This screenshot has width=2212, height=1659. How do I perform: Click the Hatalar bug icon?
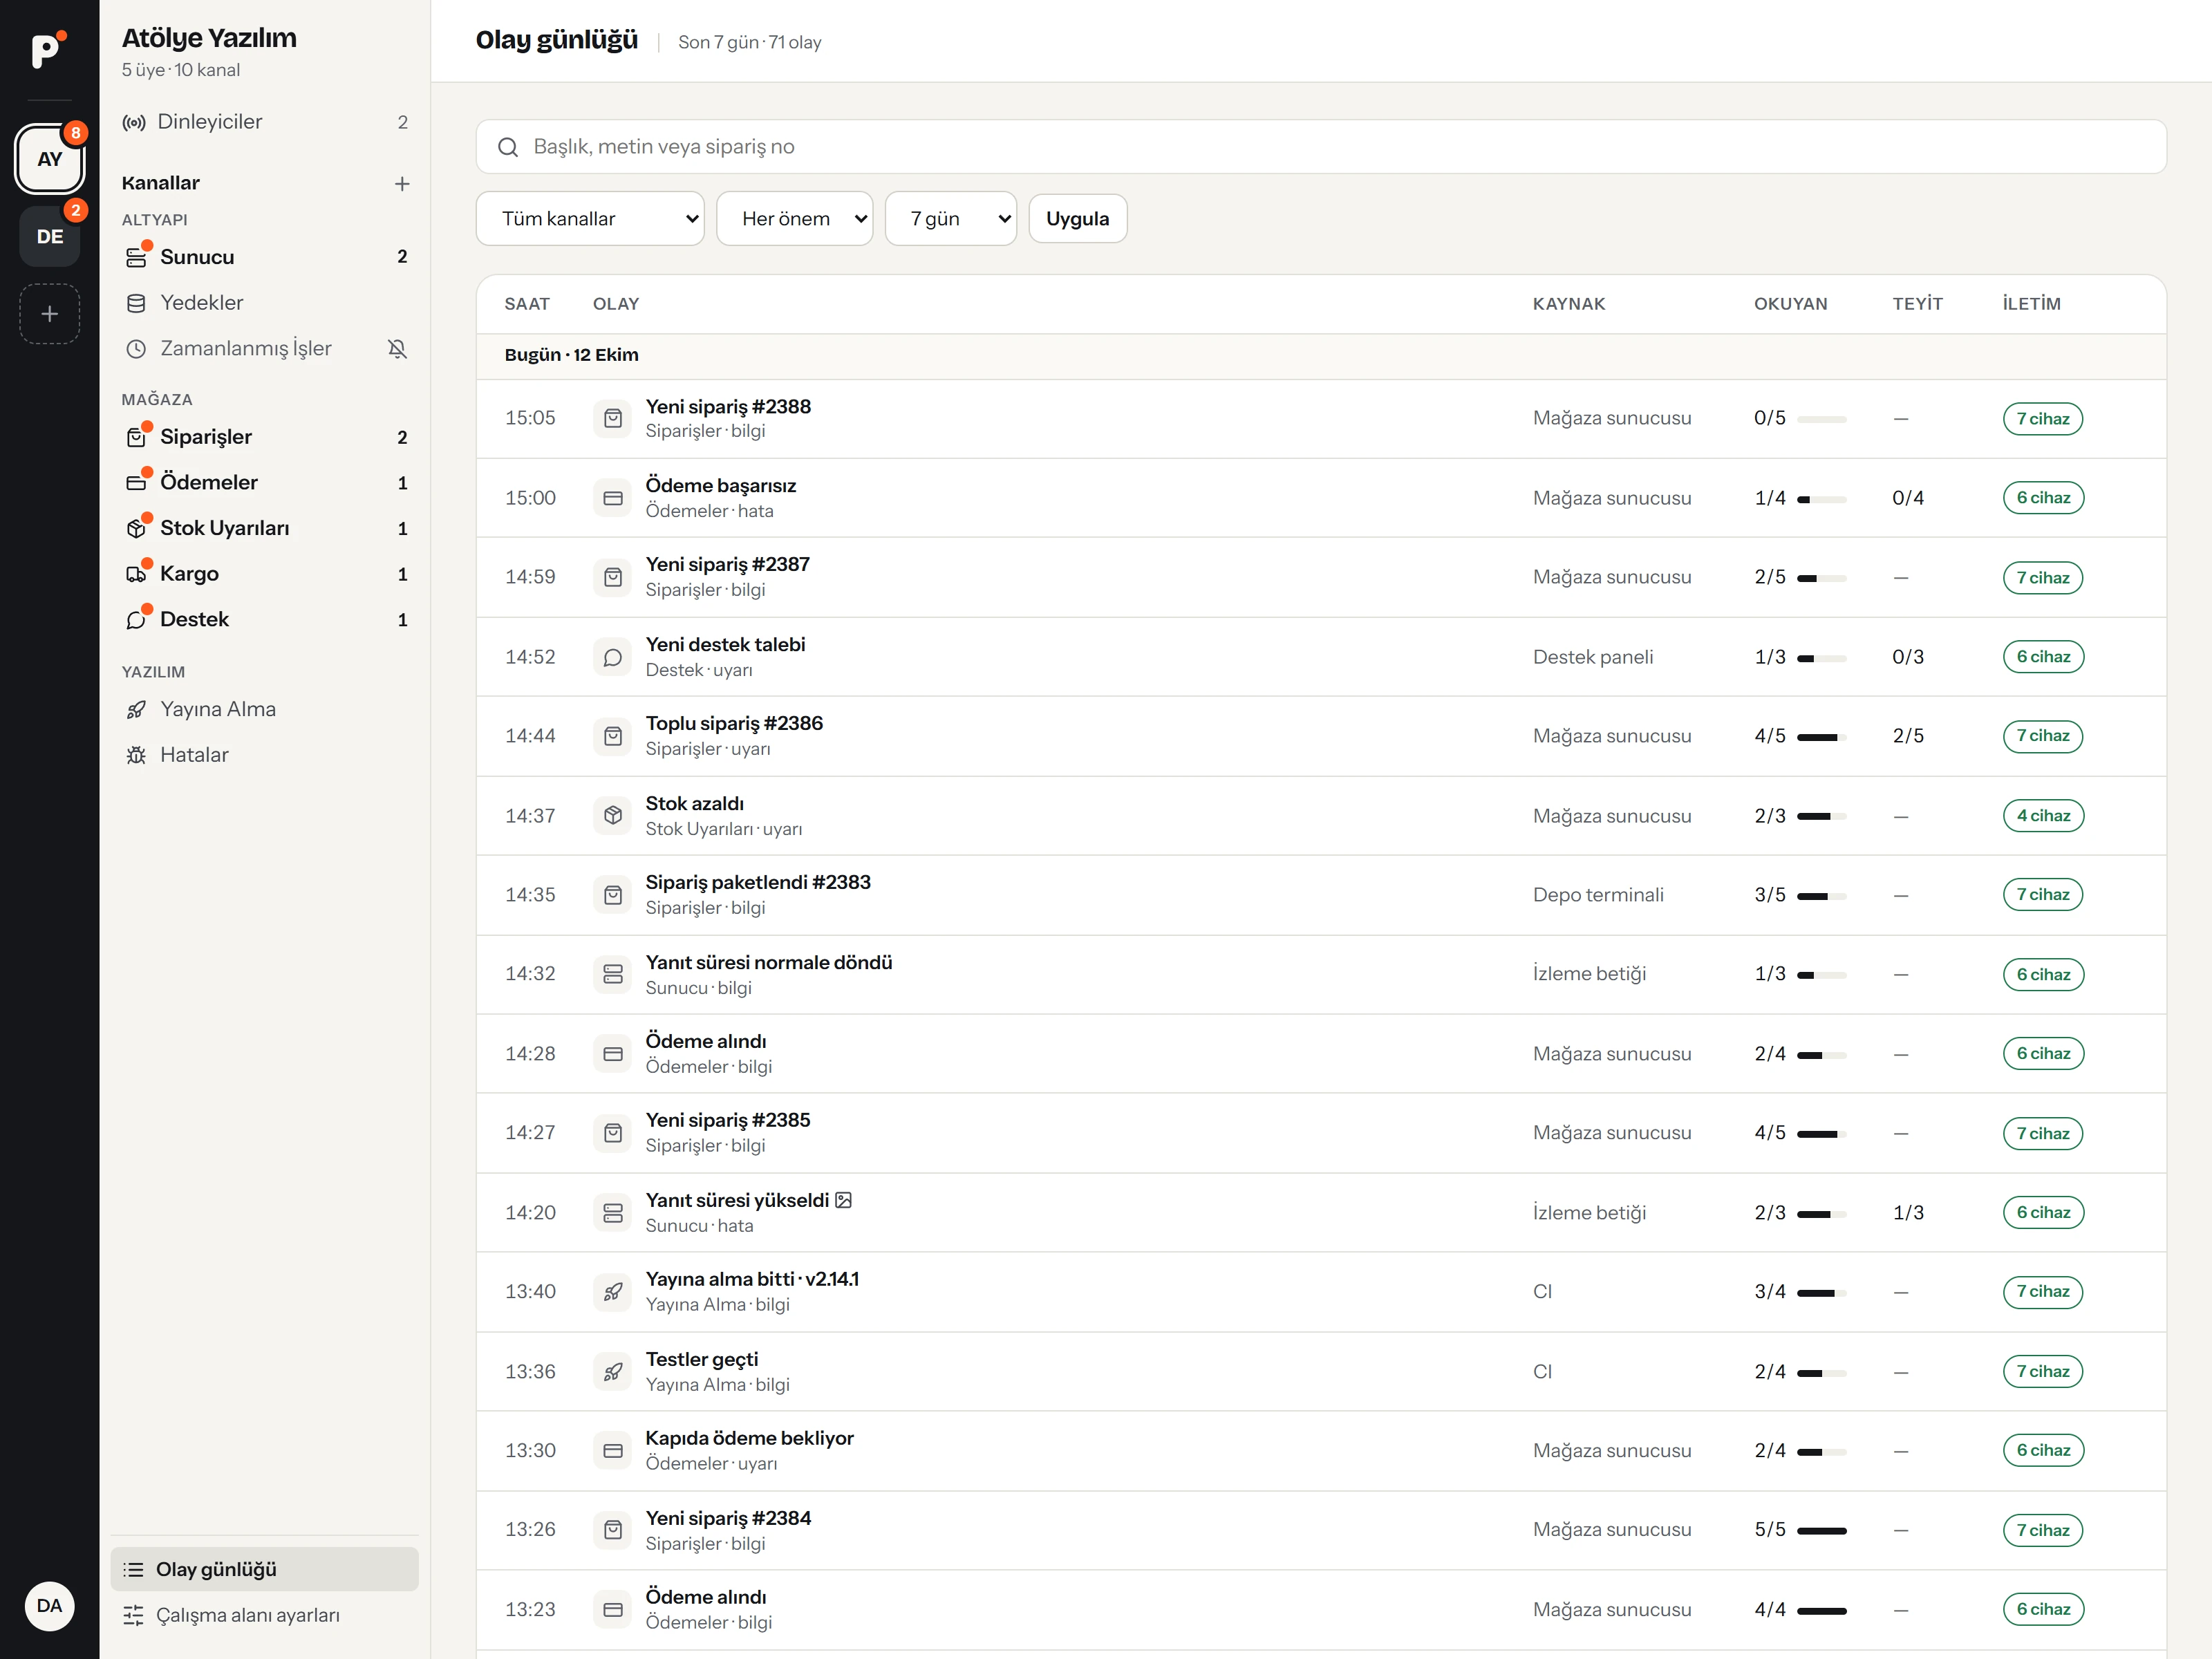(x=136, y=756)
